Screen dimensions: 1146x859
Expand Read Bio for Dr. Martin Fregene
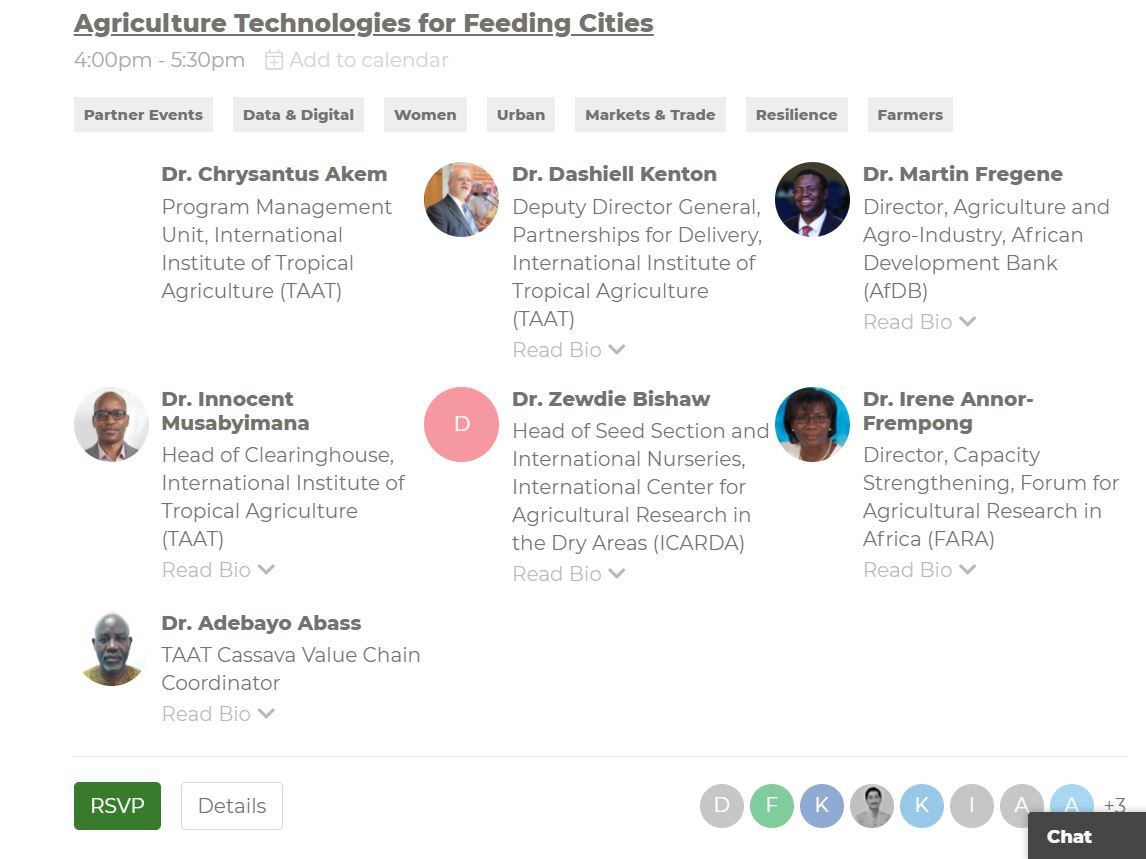(919, 322)
